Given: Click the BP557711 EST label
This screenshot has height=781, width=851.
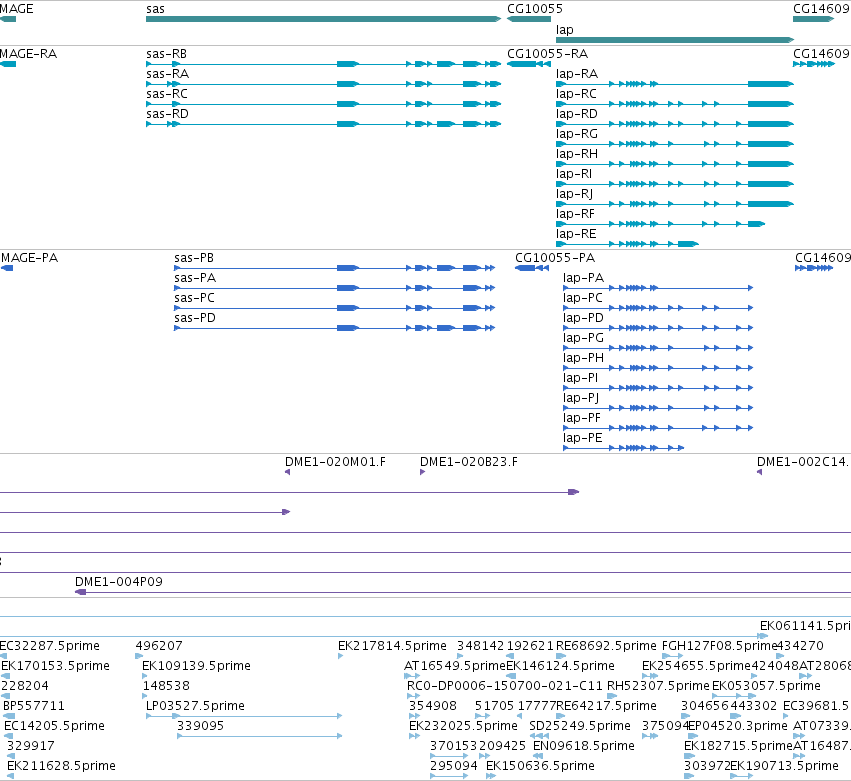Looking at the screenshot, I should (34, 706).
